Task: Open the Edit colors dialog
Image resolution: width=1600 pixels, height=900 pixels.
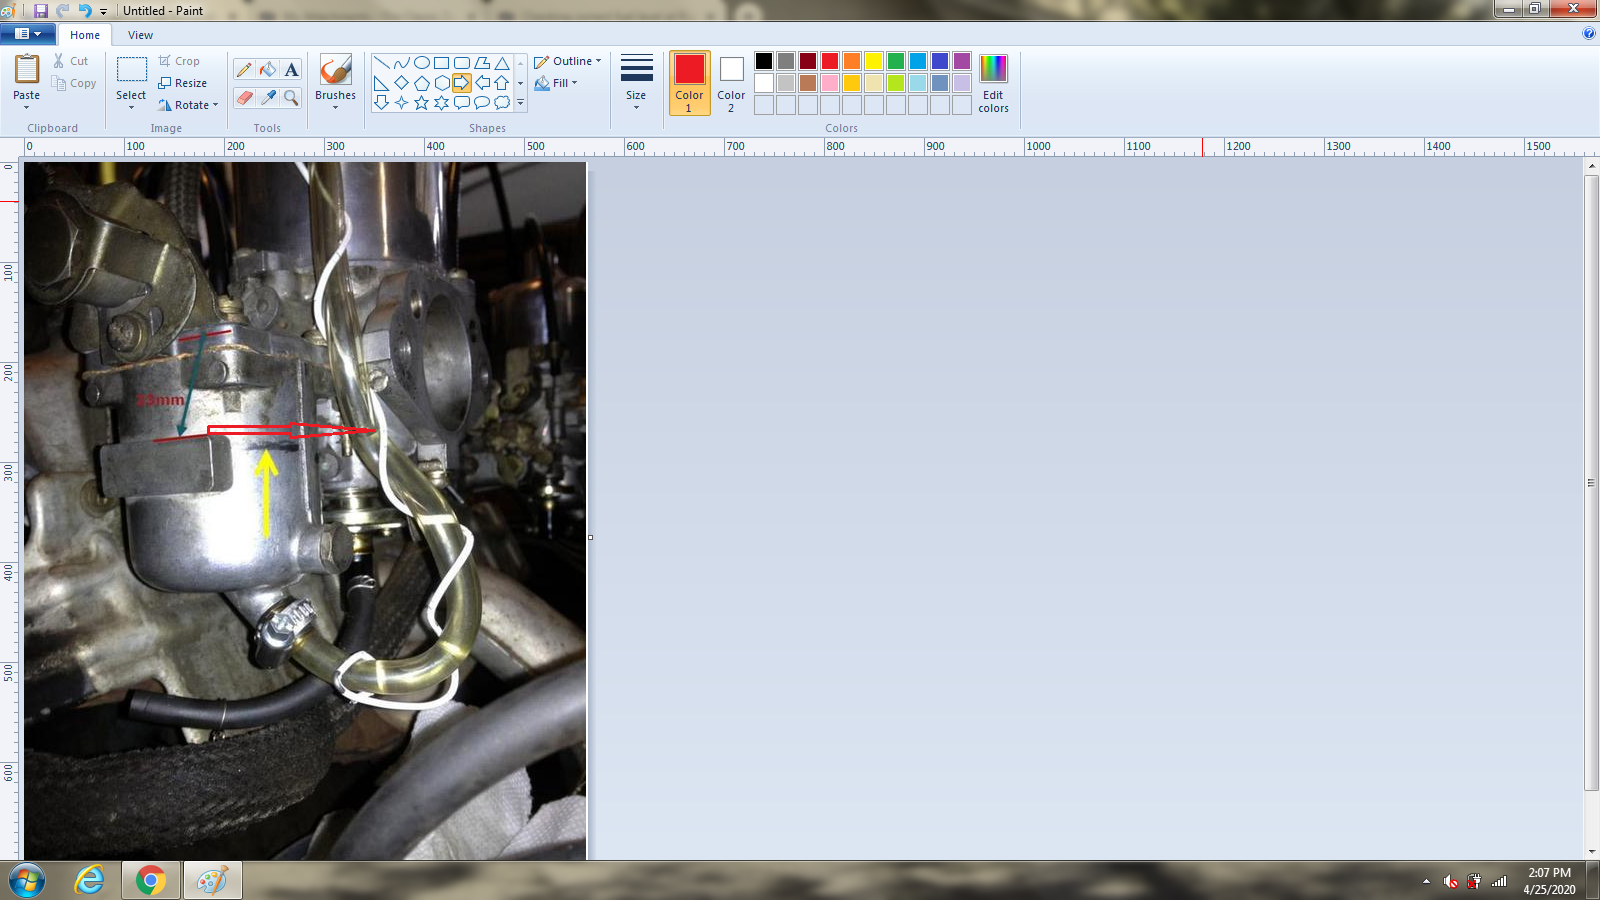Action: tap(993, 83)
